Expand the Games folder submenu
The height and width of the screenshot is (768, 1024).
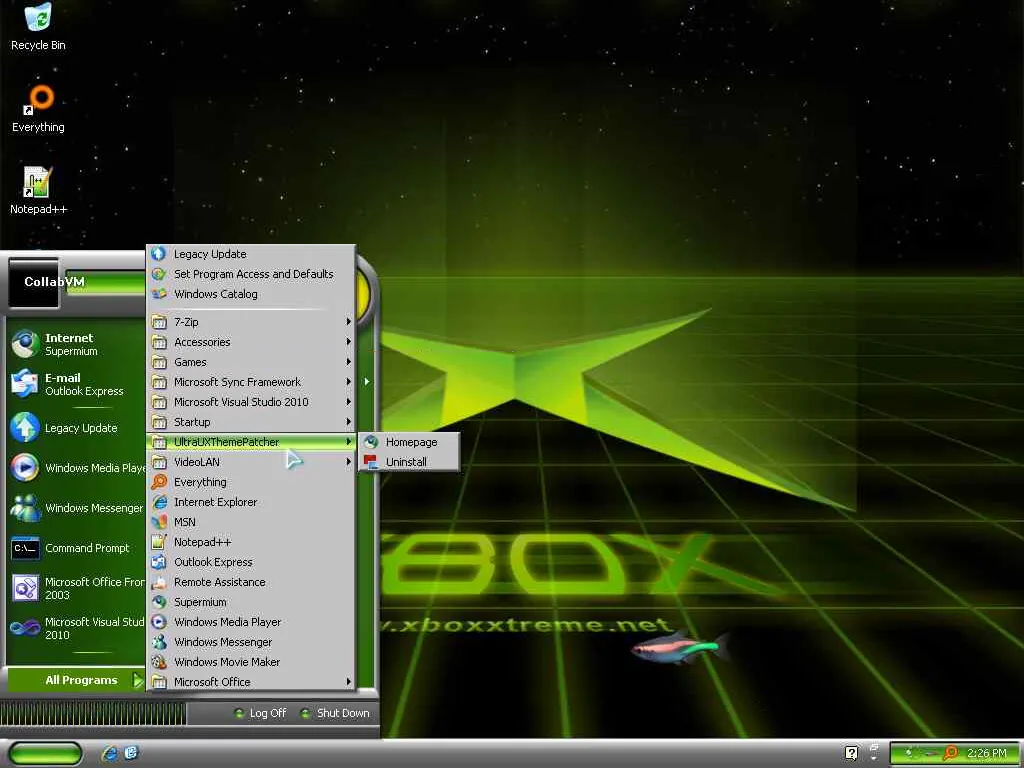(251, 362)
